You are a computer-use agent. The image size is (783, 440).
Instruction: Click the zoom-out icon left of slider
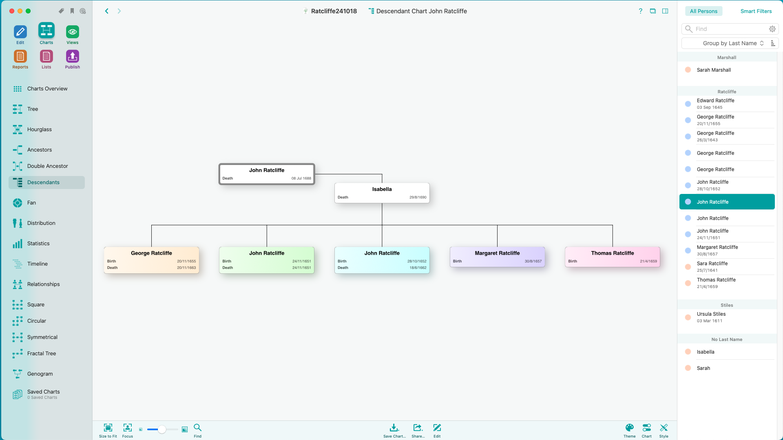click(x=141, y=430)
